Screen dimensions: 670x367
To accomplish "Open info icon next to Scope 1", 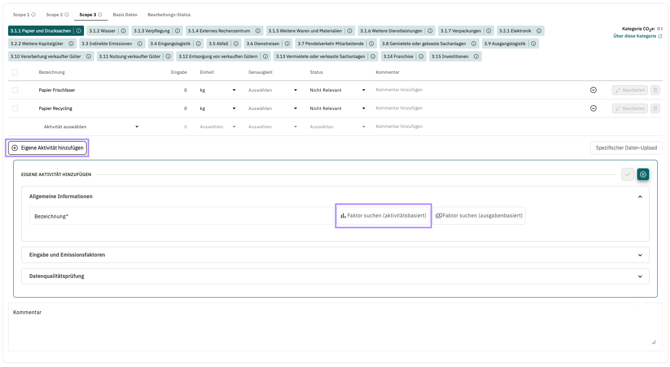I will [x=33, y=15].
